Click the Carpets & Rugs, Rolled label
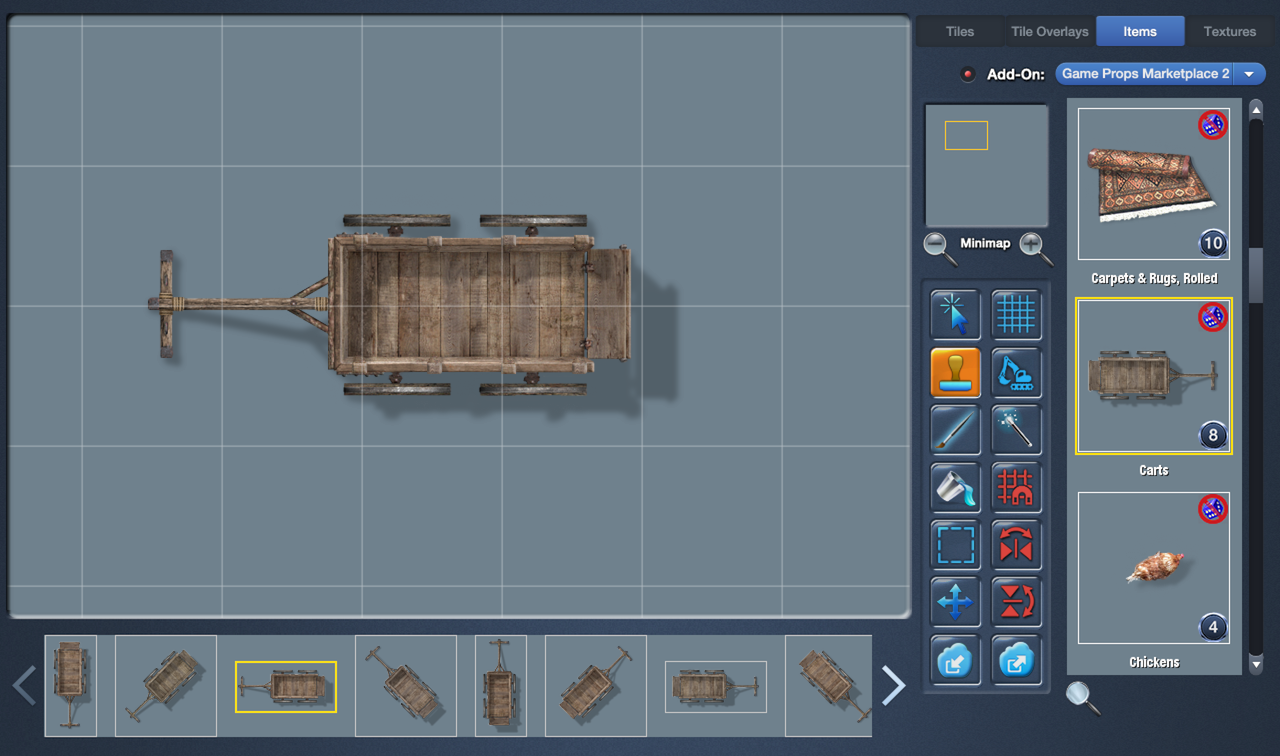This screenshot has width=1280, height=756. tap(1154, 278)
